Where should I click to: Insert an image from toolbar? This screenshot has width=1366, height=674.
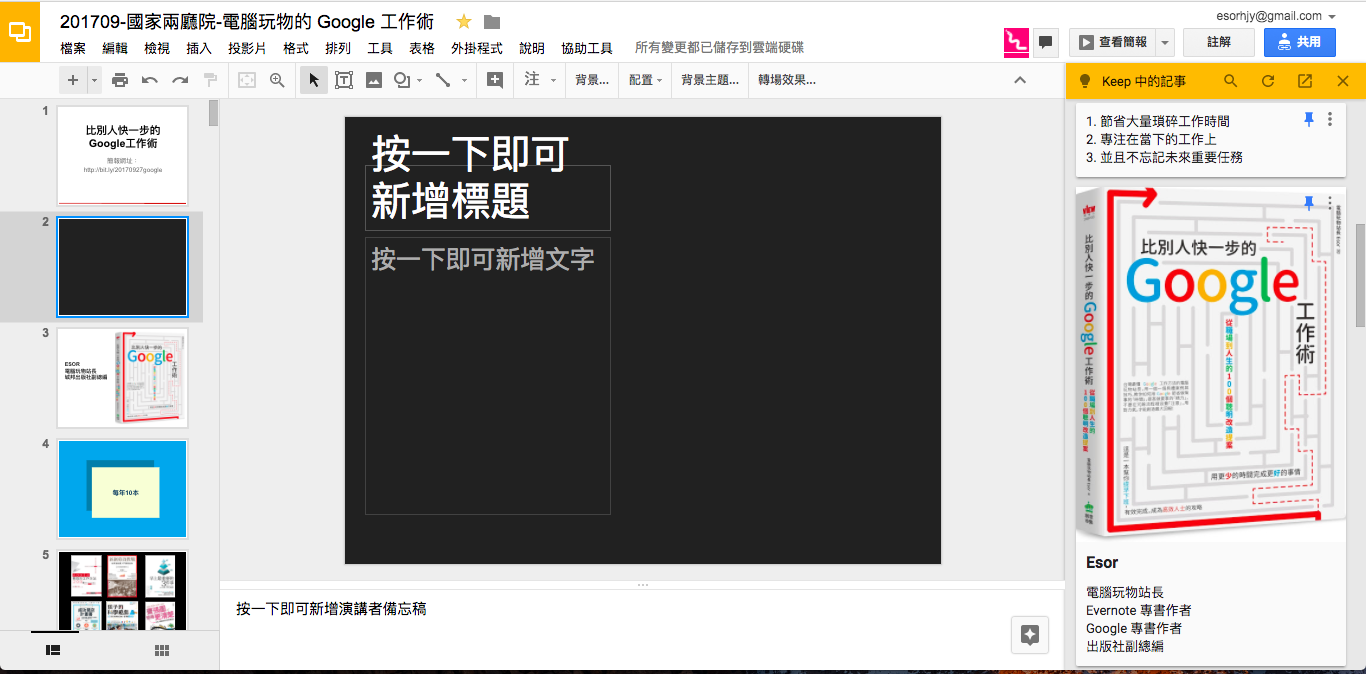[374, 80]
